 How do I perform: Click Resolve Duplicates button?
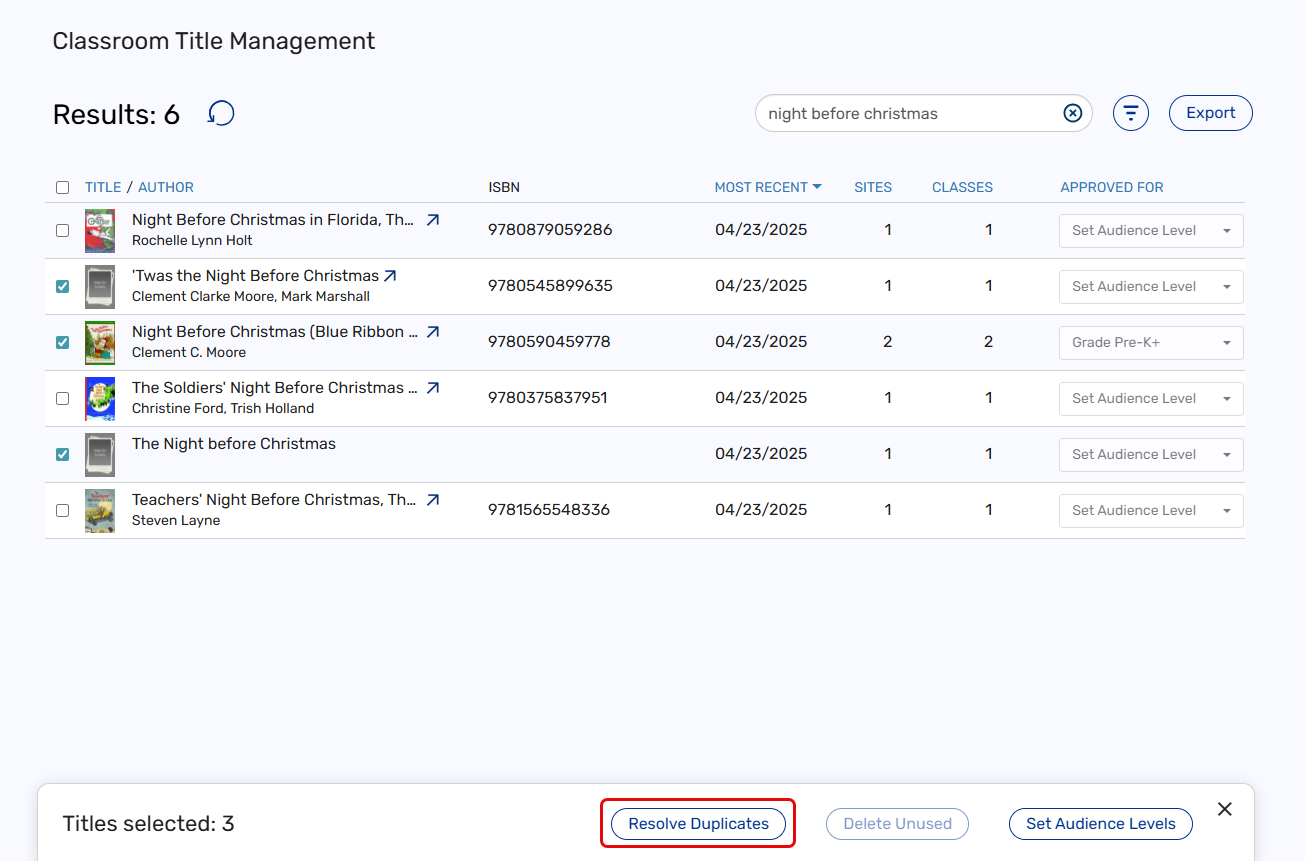(x=698, y=824)
